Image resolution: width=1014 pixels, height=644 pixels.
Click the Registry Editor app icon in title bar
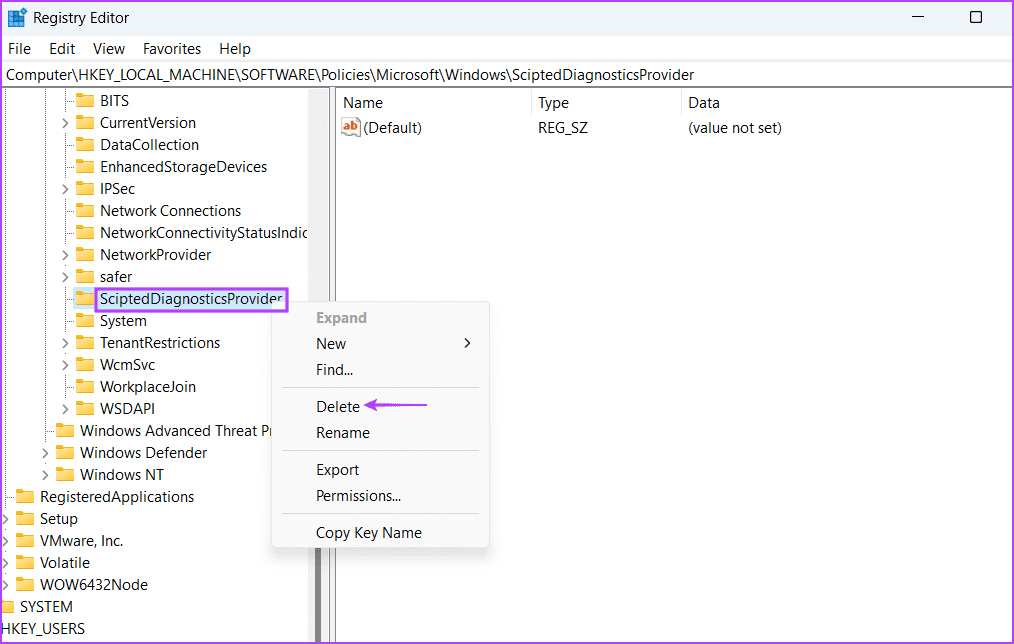(x=17, y=18)
